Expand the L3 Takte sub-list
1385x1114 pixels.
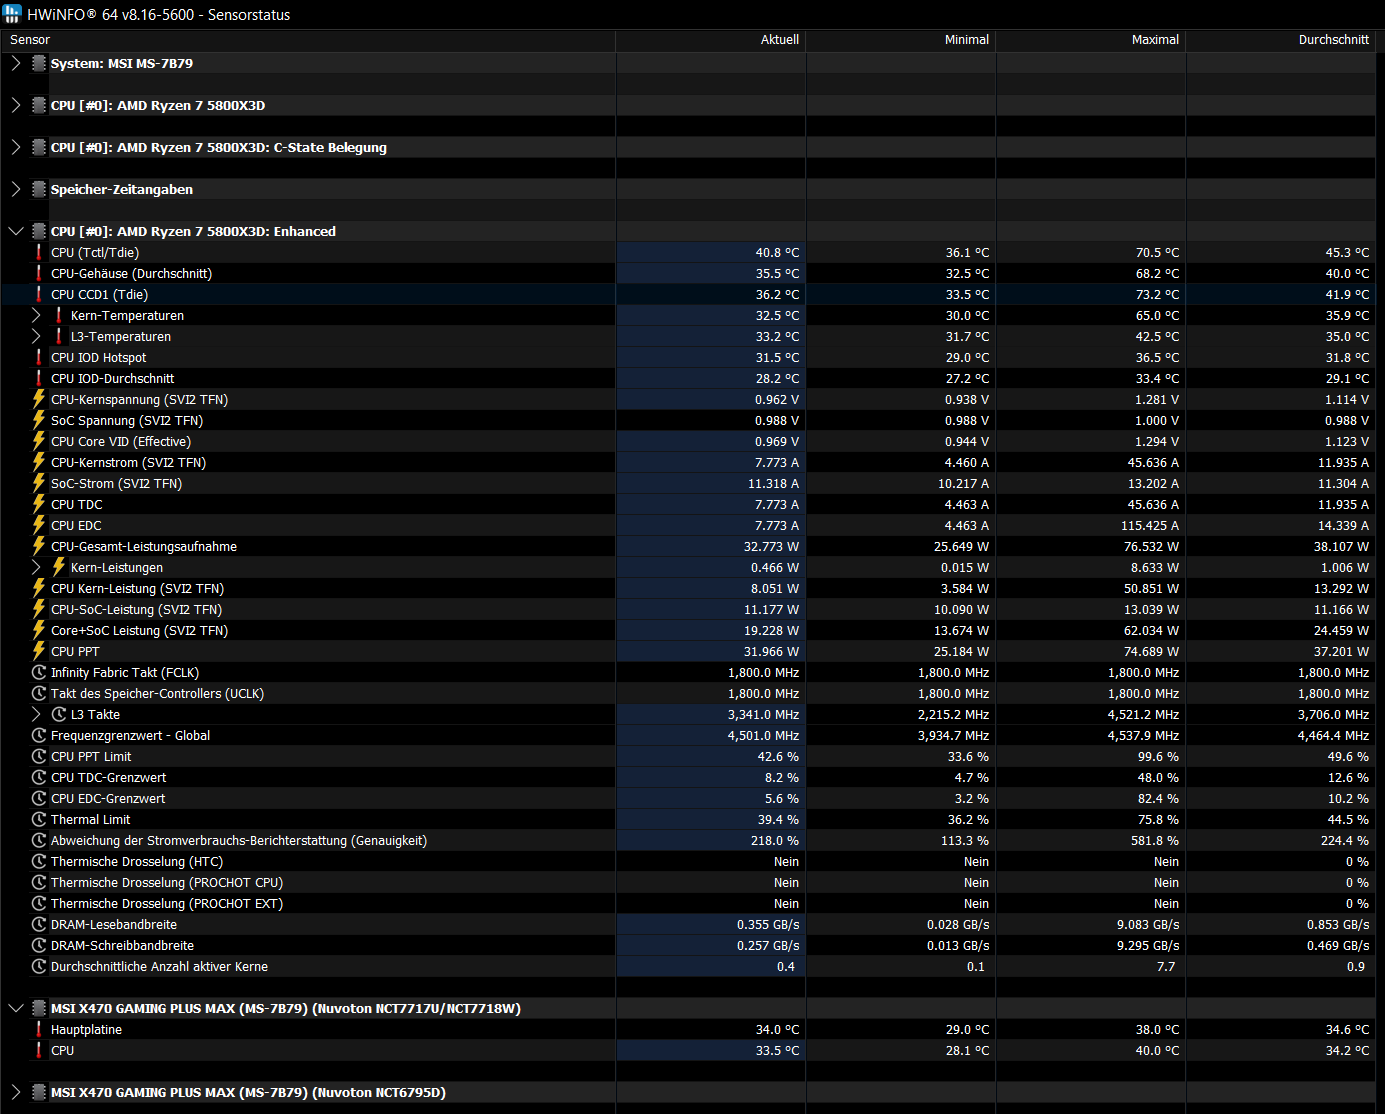coord(36,714)
